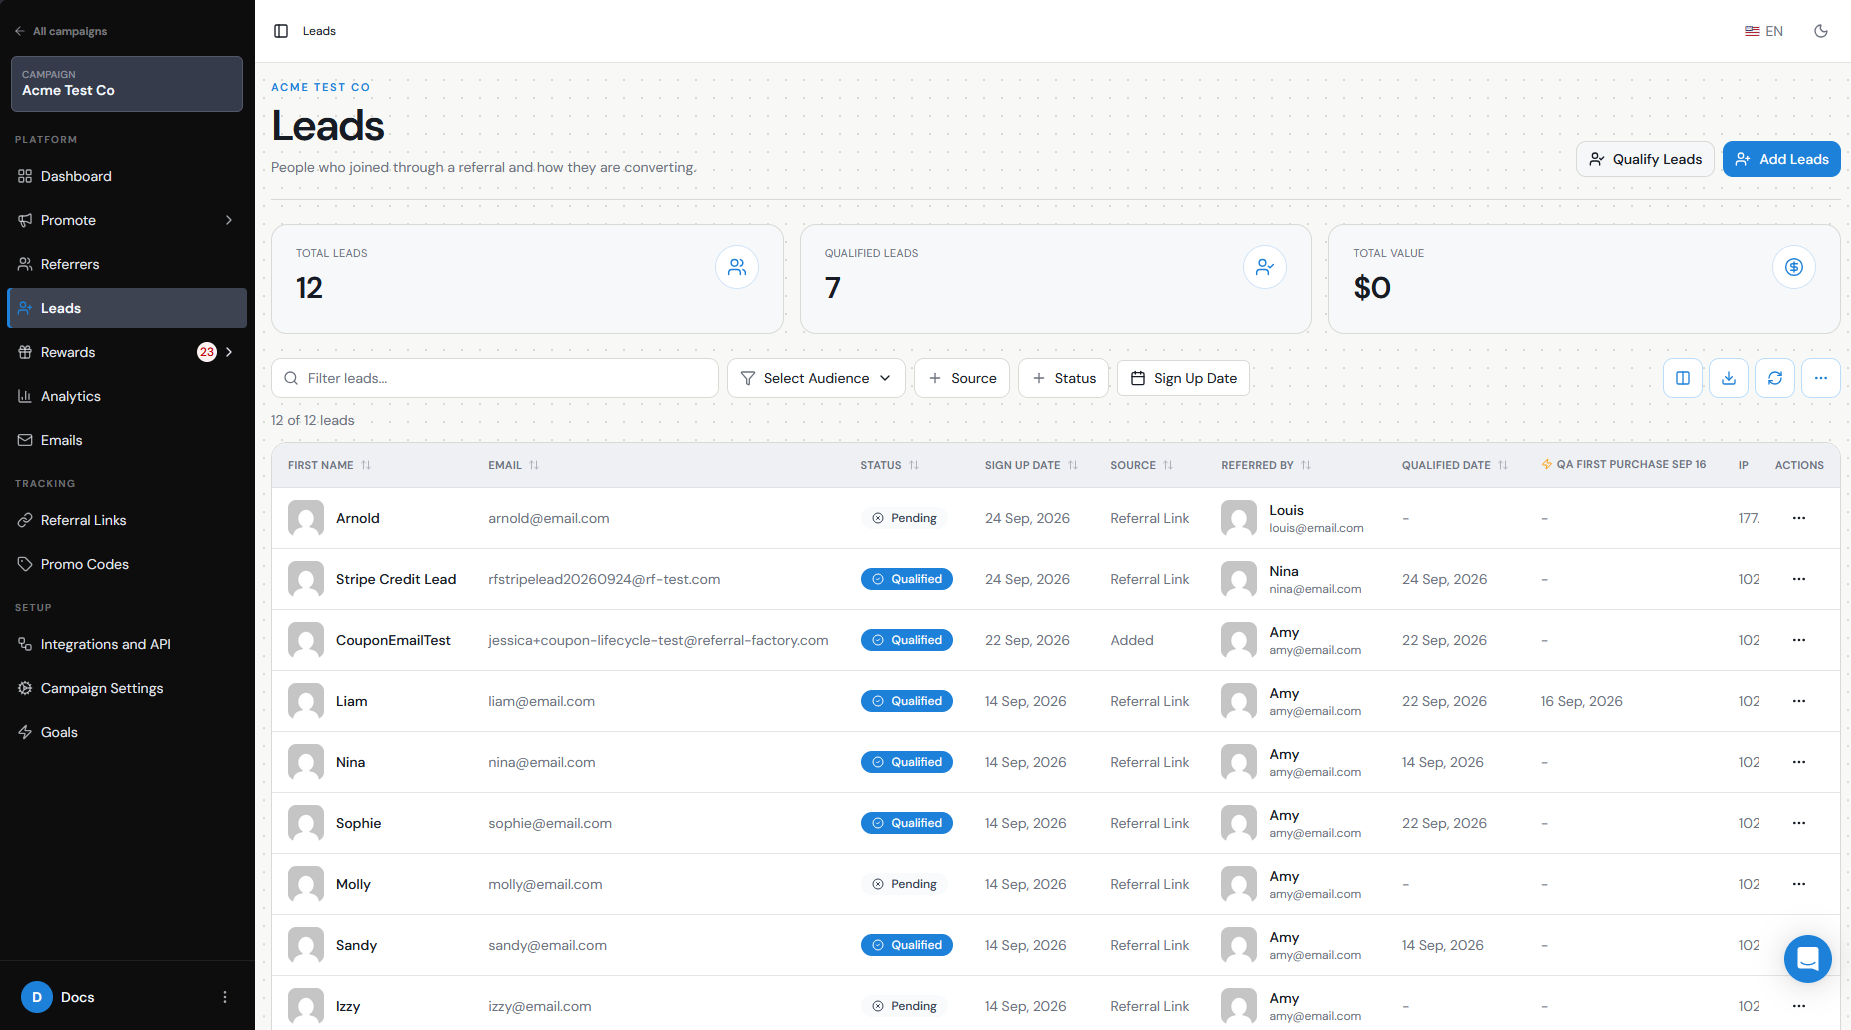Switch to dark mode moon icon
Screen dimensions: 1851x1030
coord(1821,31)
